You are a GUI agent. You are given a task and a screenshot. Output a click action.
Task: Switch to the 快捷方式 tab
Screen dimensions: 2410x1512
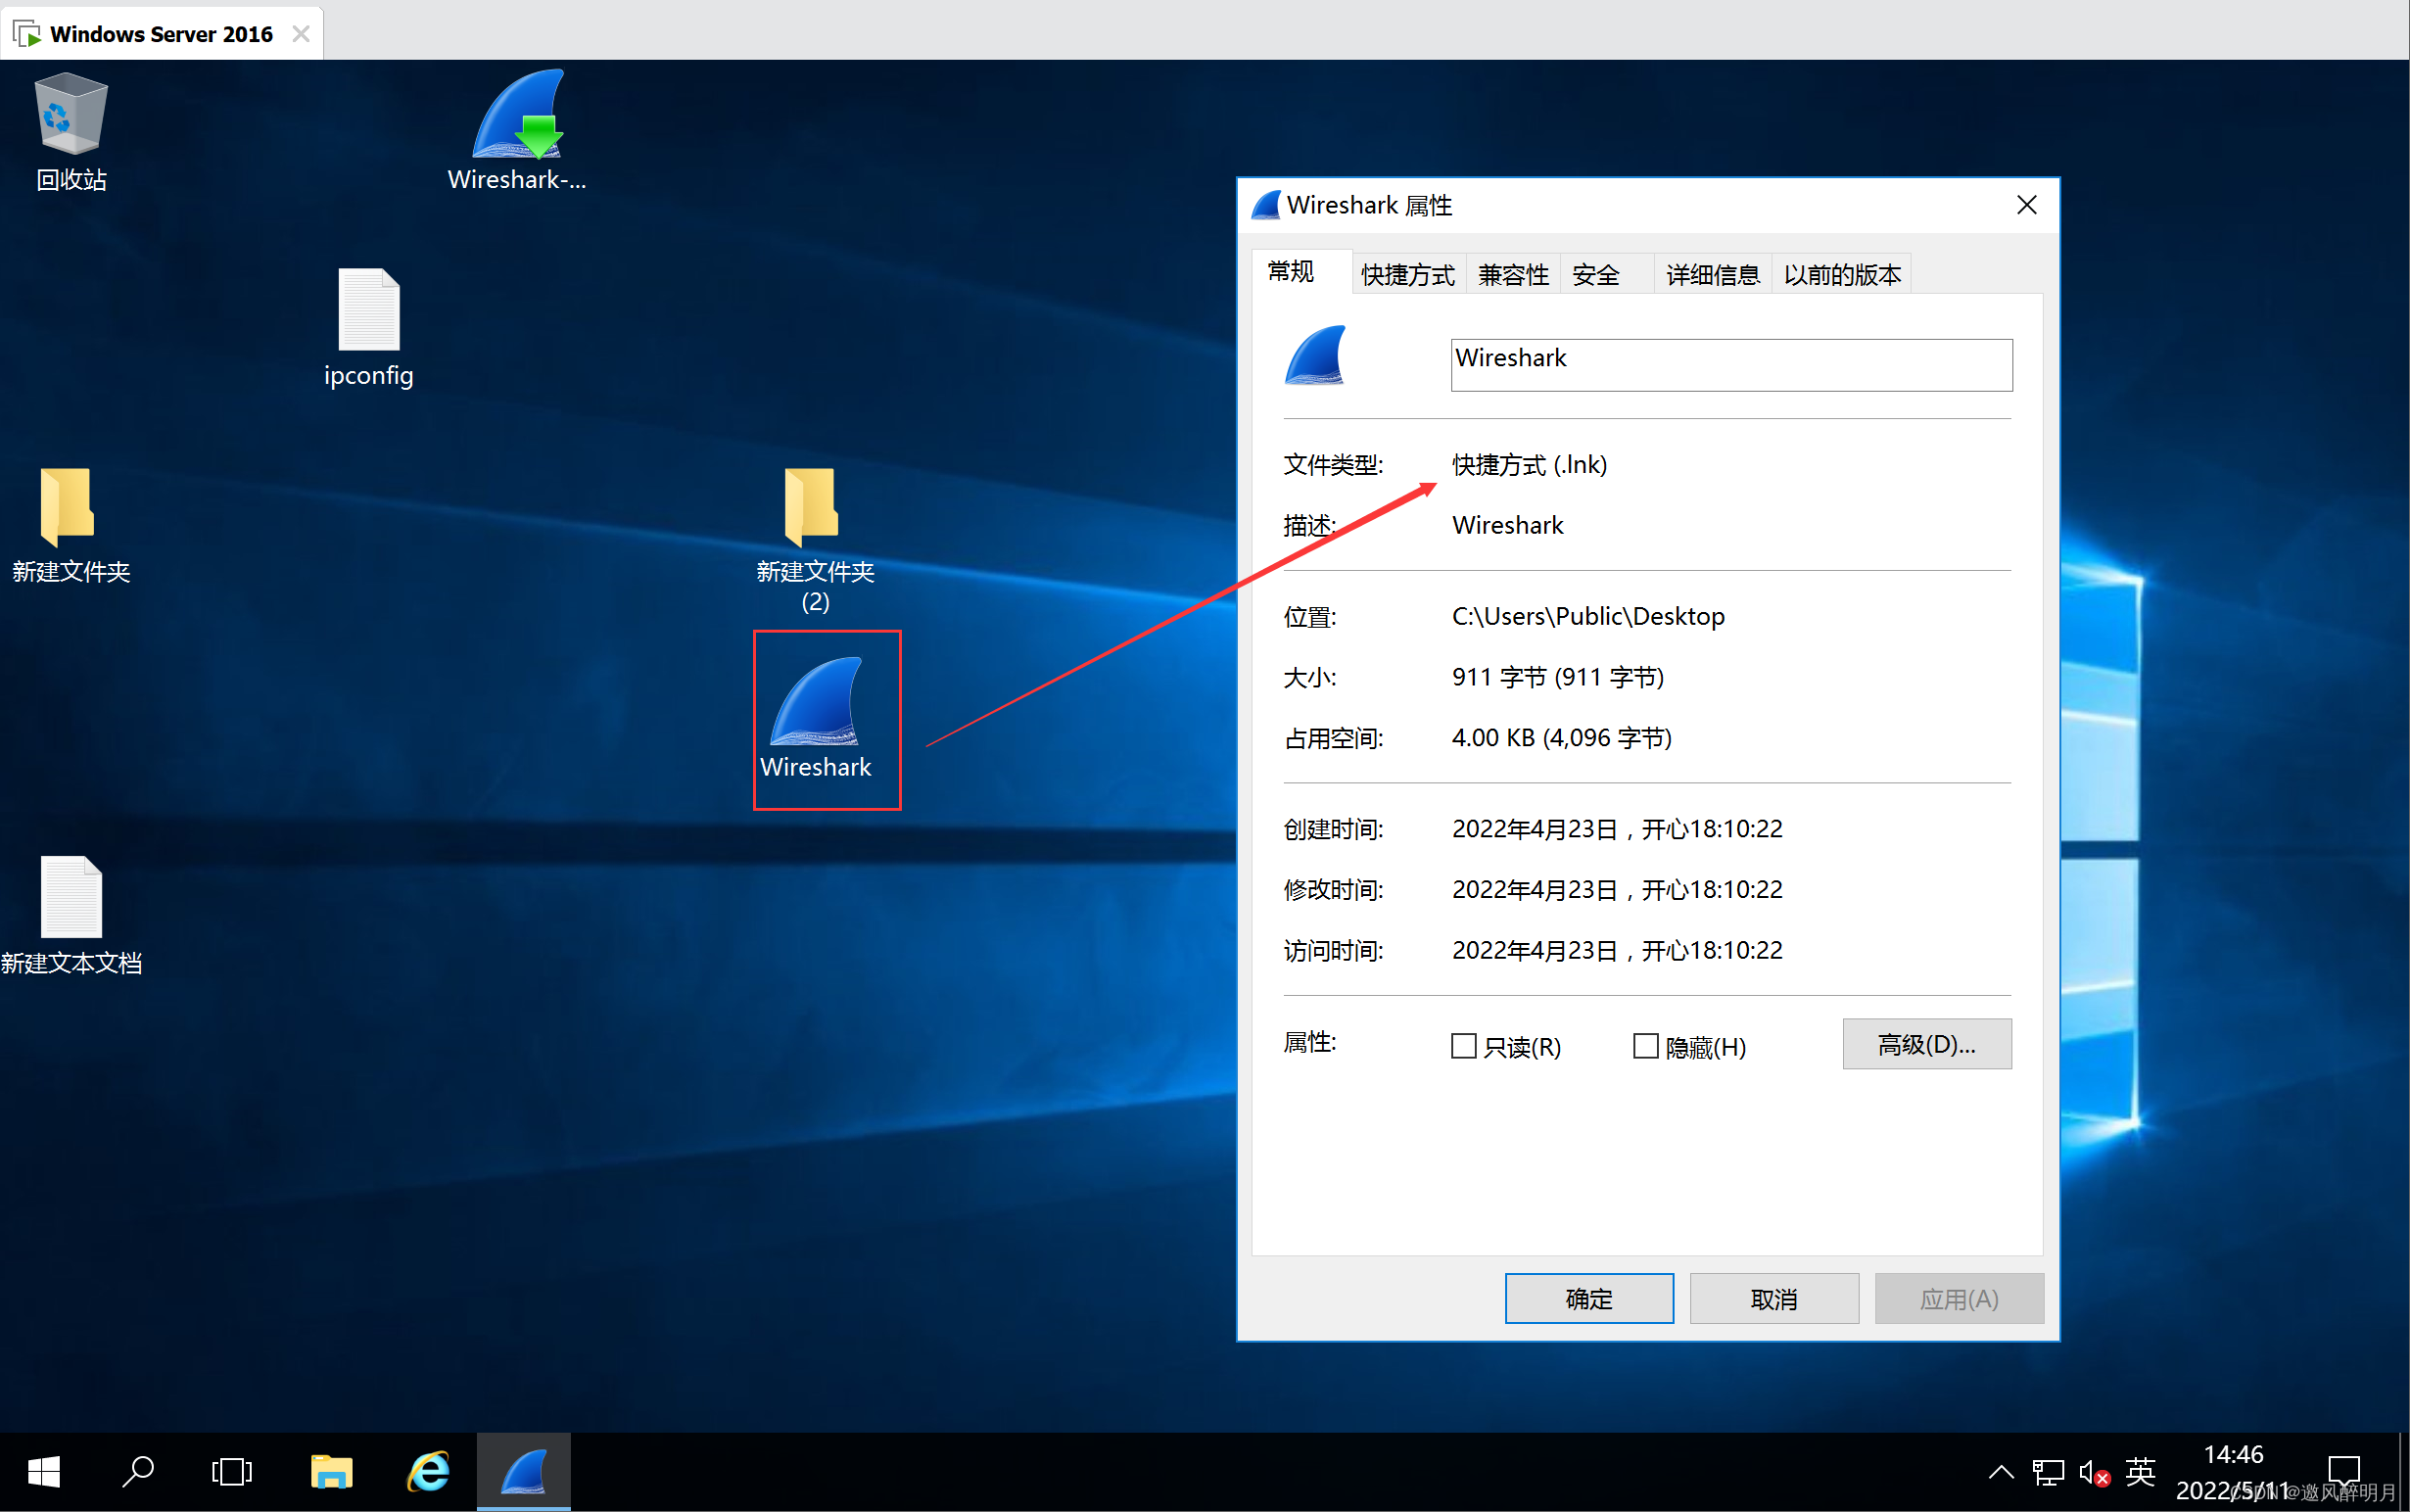point(1408,275)
